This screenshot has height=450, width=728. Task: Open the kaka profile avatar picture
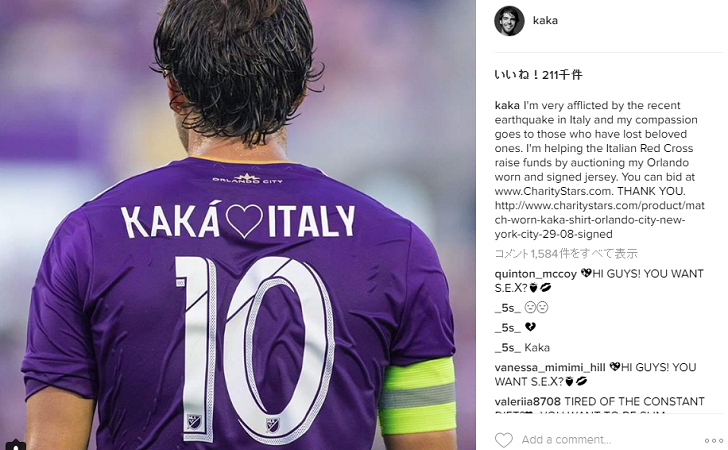click(x=509, y=21)
